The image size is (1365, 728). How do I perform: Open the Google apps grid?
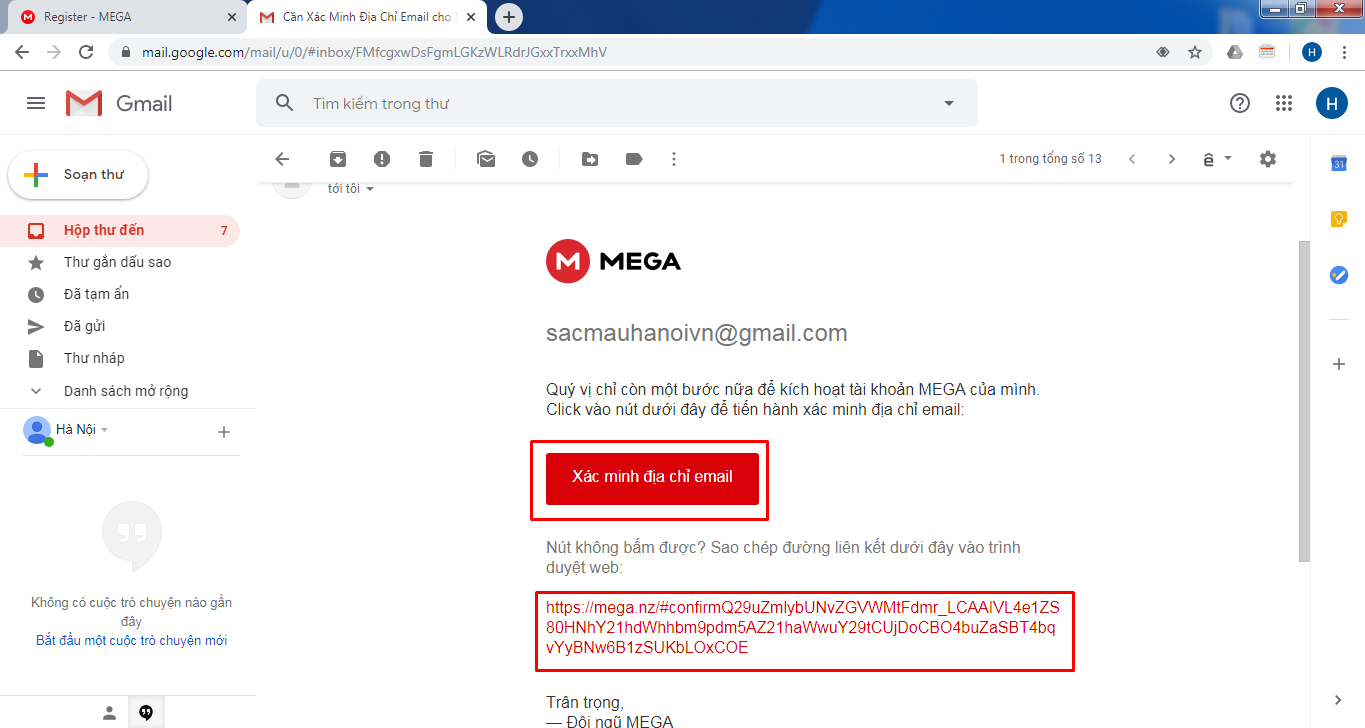(1284, 103)
